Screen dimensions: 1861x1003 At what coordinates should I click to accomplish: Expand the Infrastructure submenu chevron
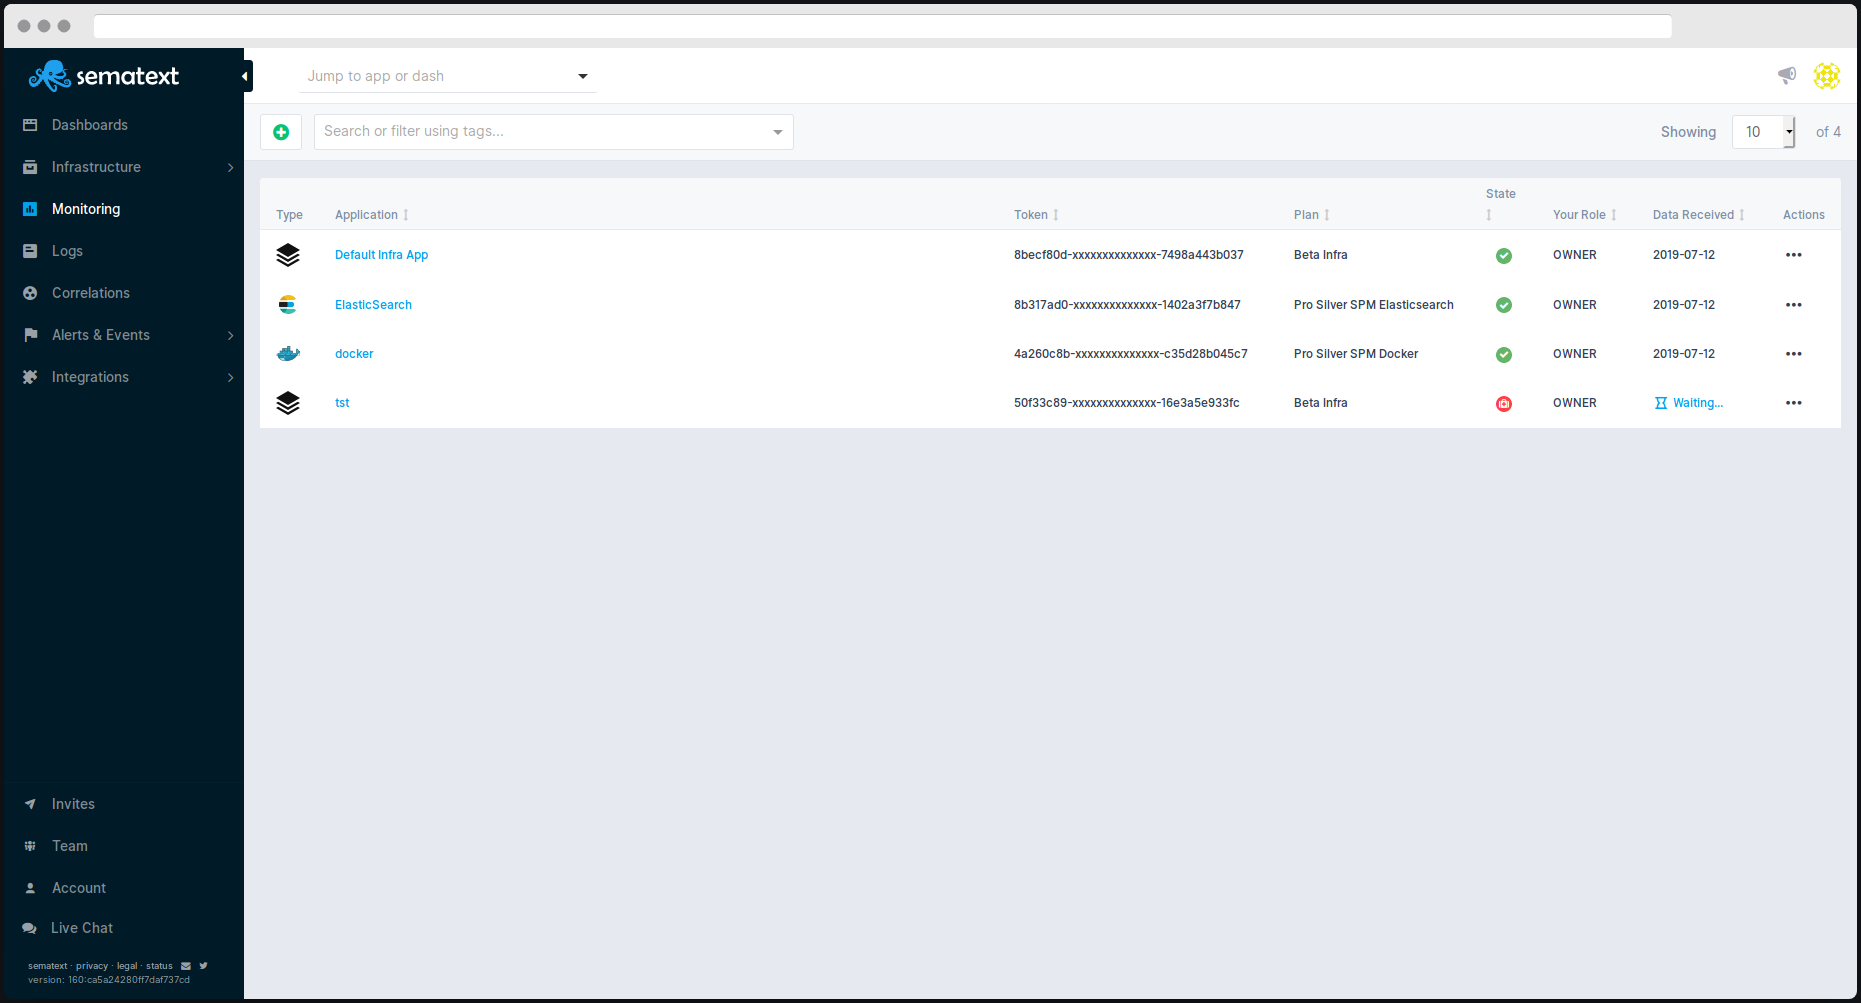pos(230,167)
